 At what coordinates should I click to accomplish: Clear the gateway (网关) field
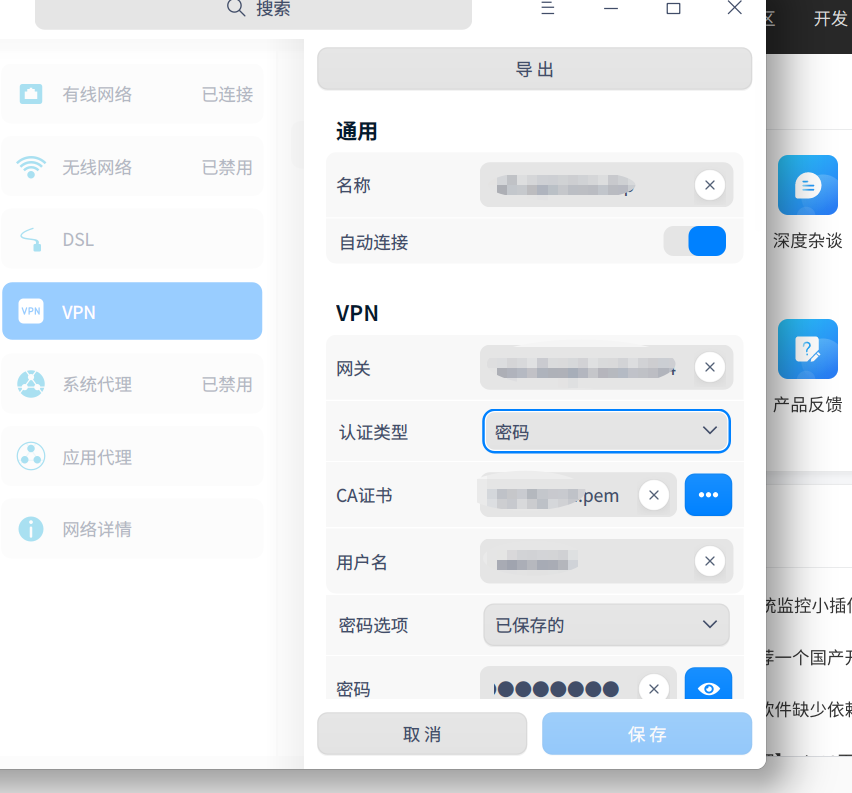(710, 367)
